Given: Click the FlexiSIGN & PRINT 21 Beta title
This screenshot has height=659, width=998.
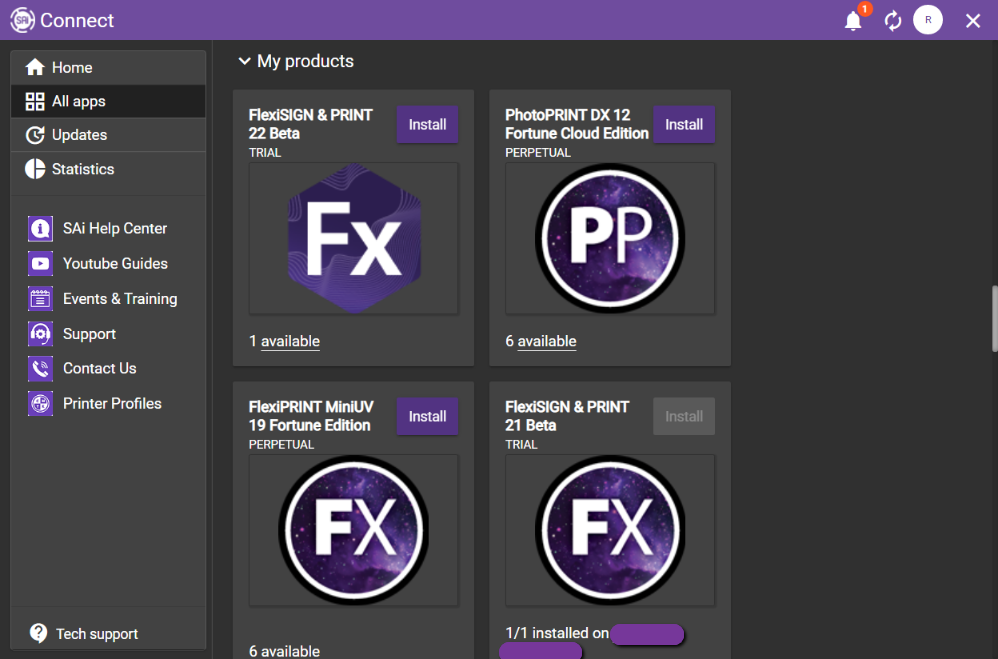Looking at the screenshot, I should [567, 416].
